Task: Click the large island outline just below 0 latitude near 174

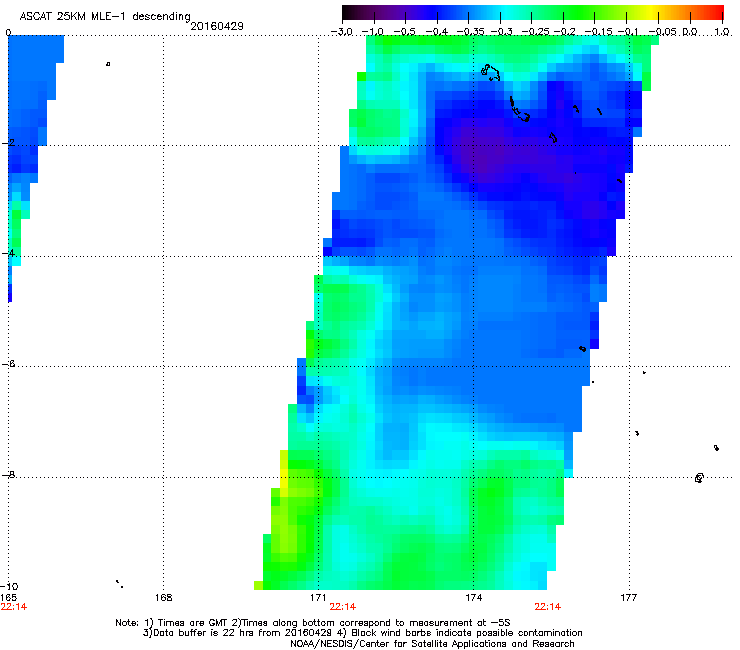Action: [x=490, y=73]
